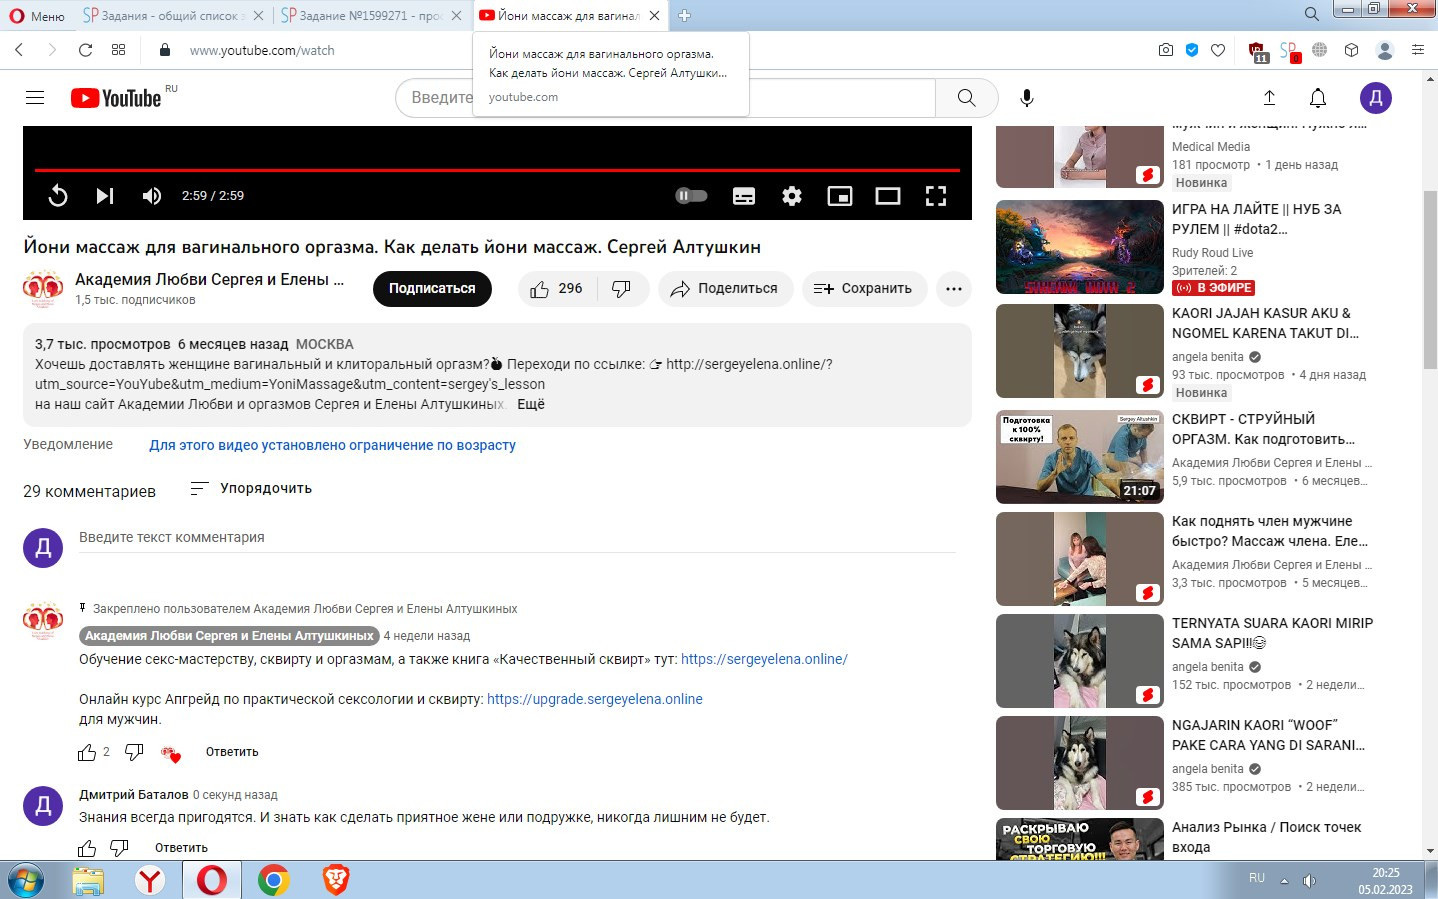The image size is (1438, 899).
Task: Dislike the pinned comment
Action: pyautogui.click(x=134, y=752)
